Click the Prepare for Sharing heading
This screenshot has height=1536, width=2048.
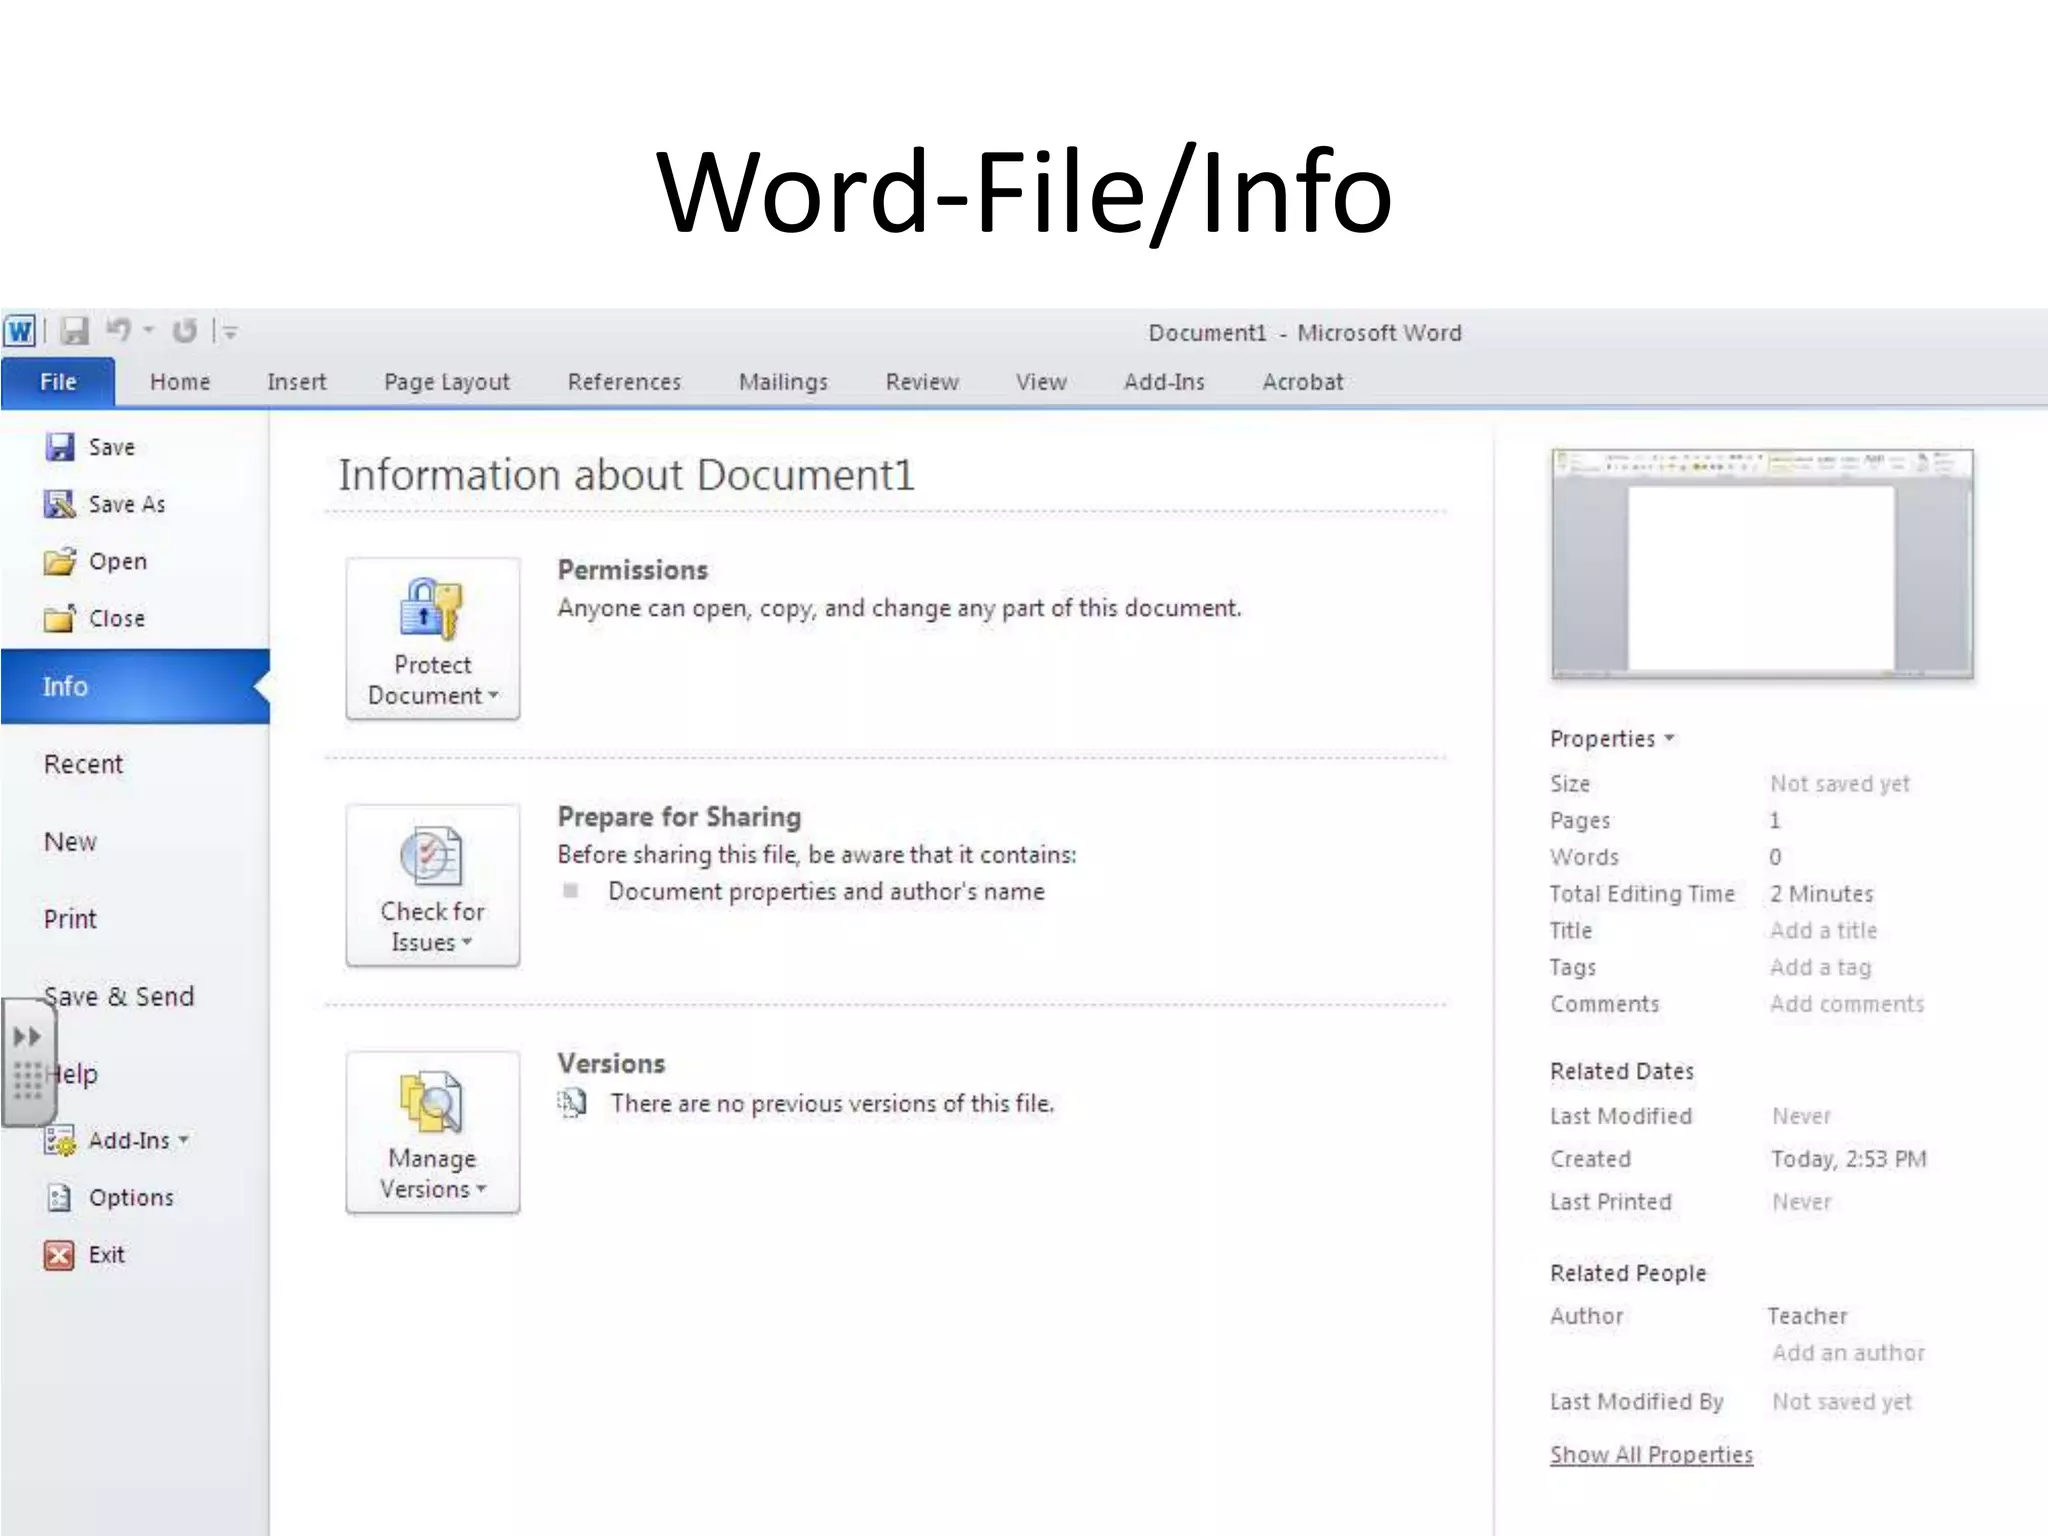pyautogui.click(x=679, y=817)
